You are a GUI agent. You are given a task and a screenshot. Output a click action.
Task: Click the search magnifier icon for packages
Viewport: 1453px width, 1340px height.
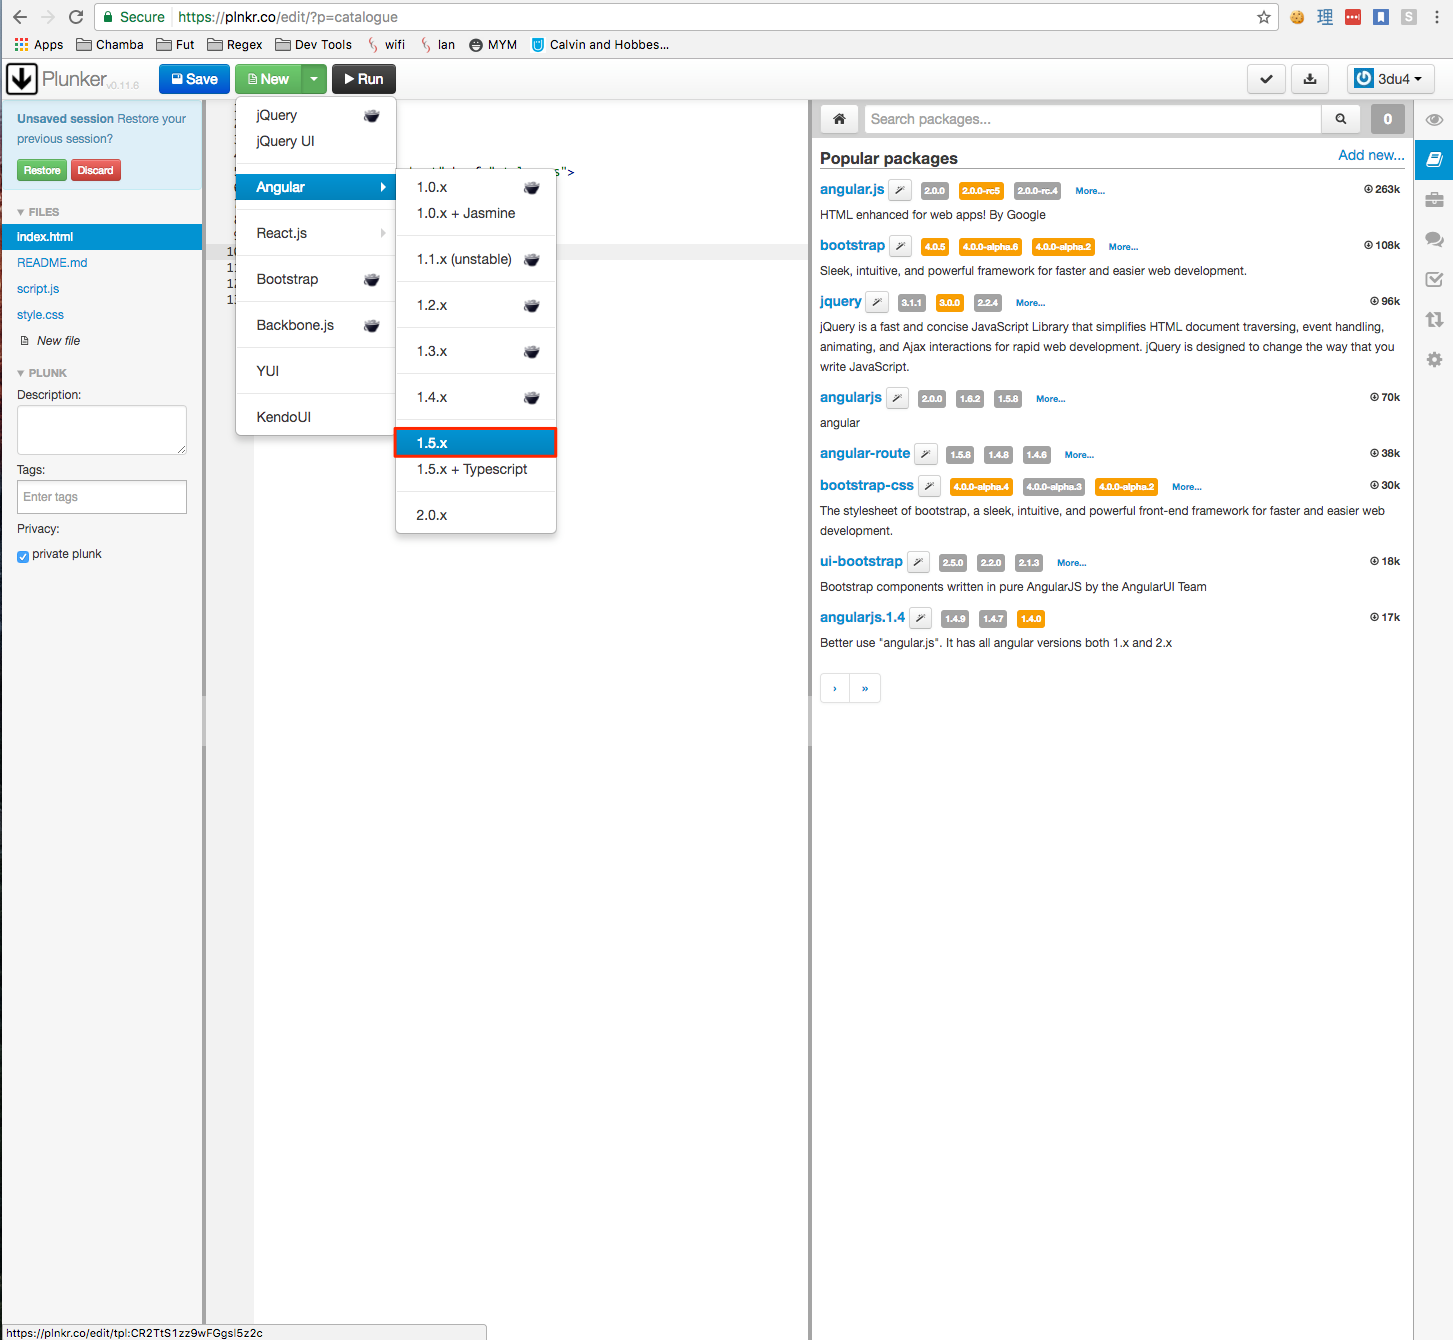(1340, 119)
